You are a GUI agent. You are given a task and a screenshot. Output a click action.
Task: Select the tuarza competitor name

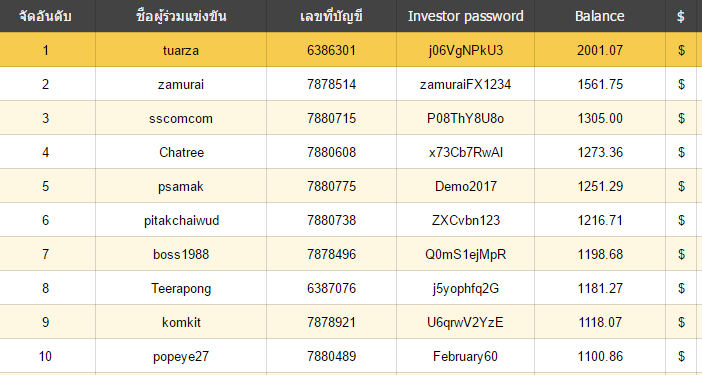(x=181, y=51)
